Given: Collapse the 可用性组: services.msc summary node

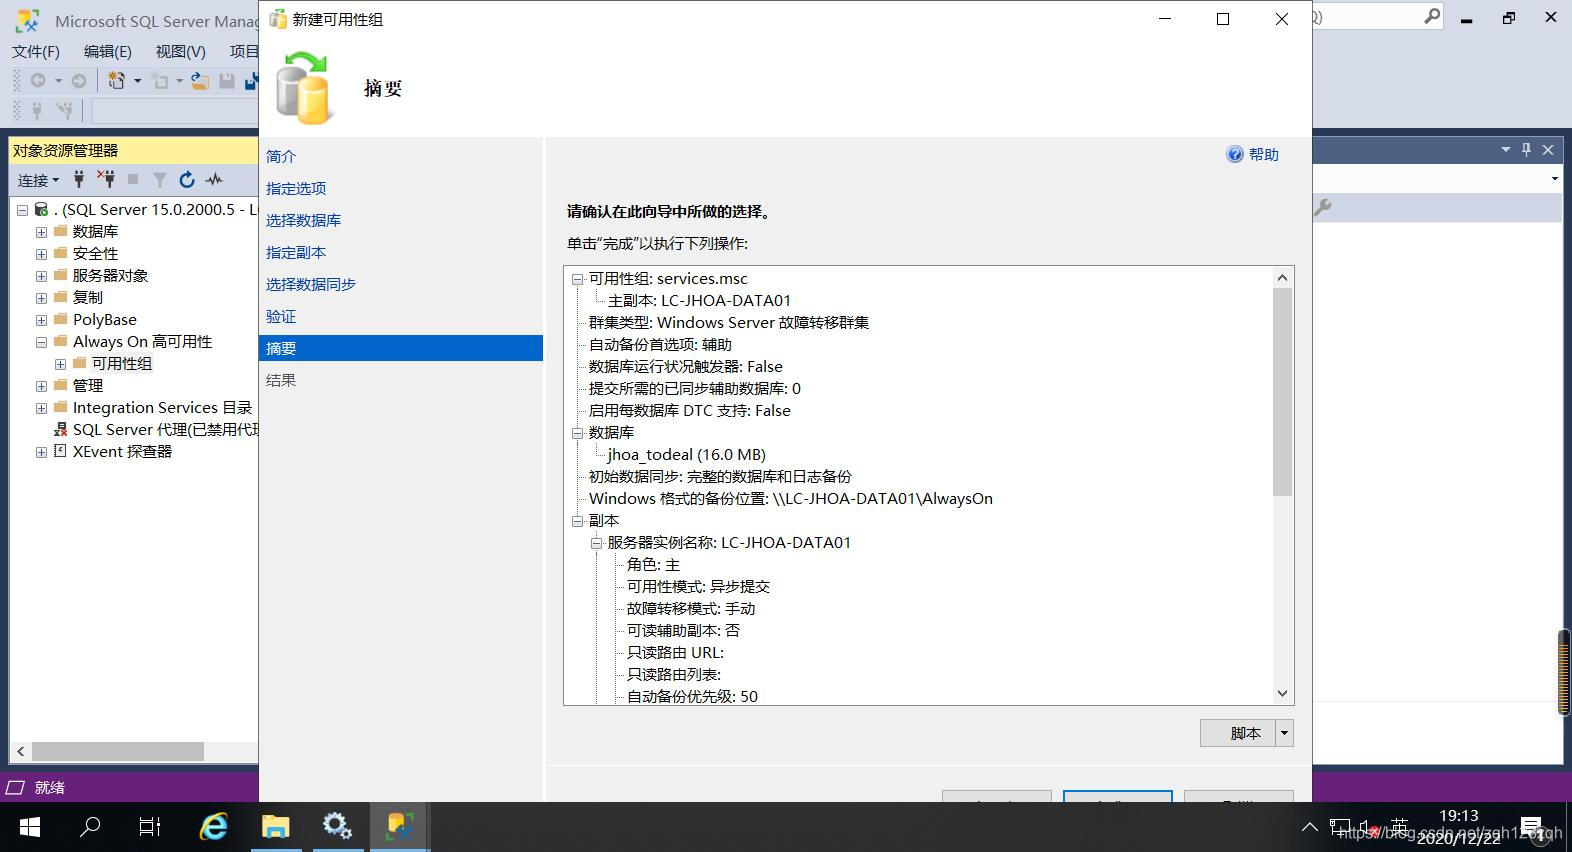Looking at the screenshot, I should tap(577, 279).
